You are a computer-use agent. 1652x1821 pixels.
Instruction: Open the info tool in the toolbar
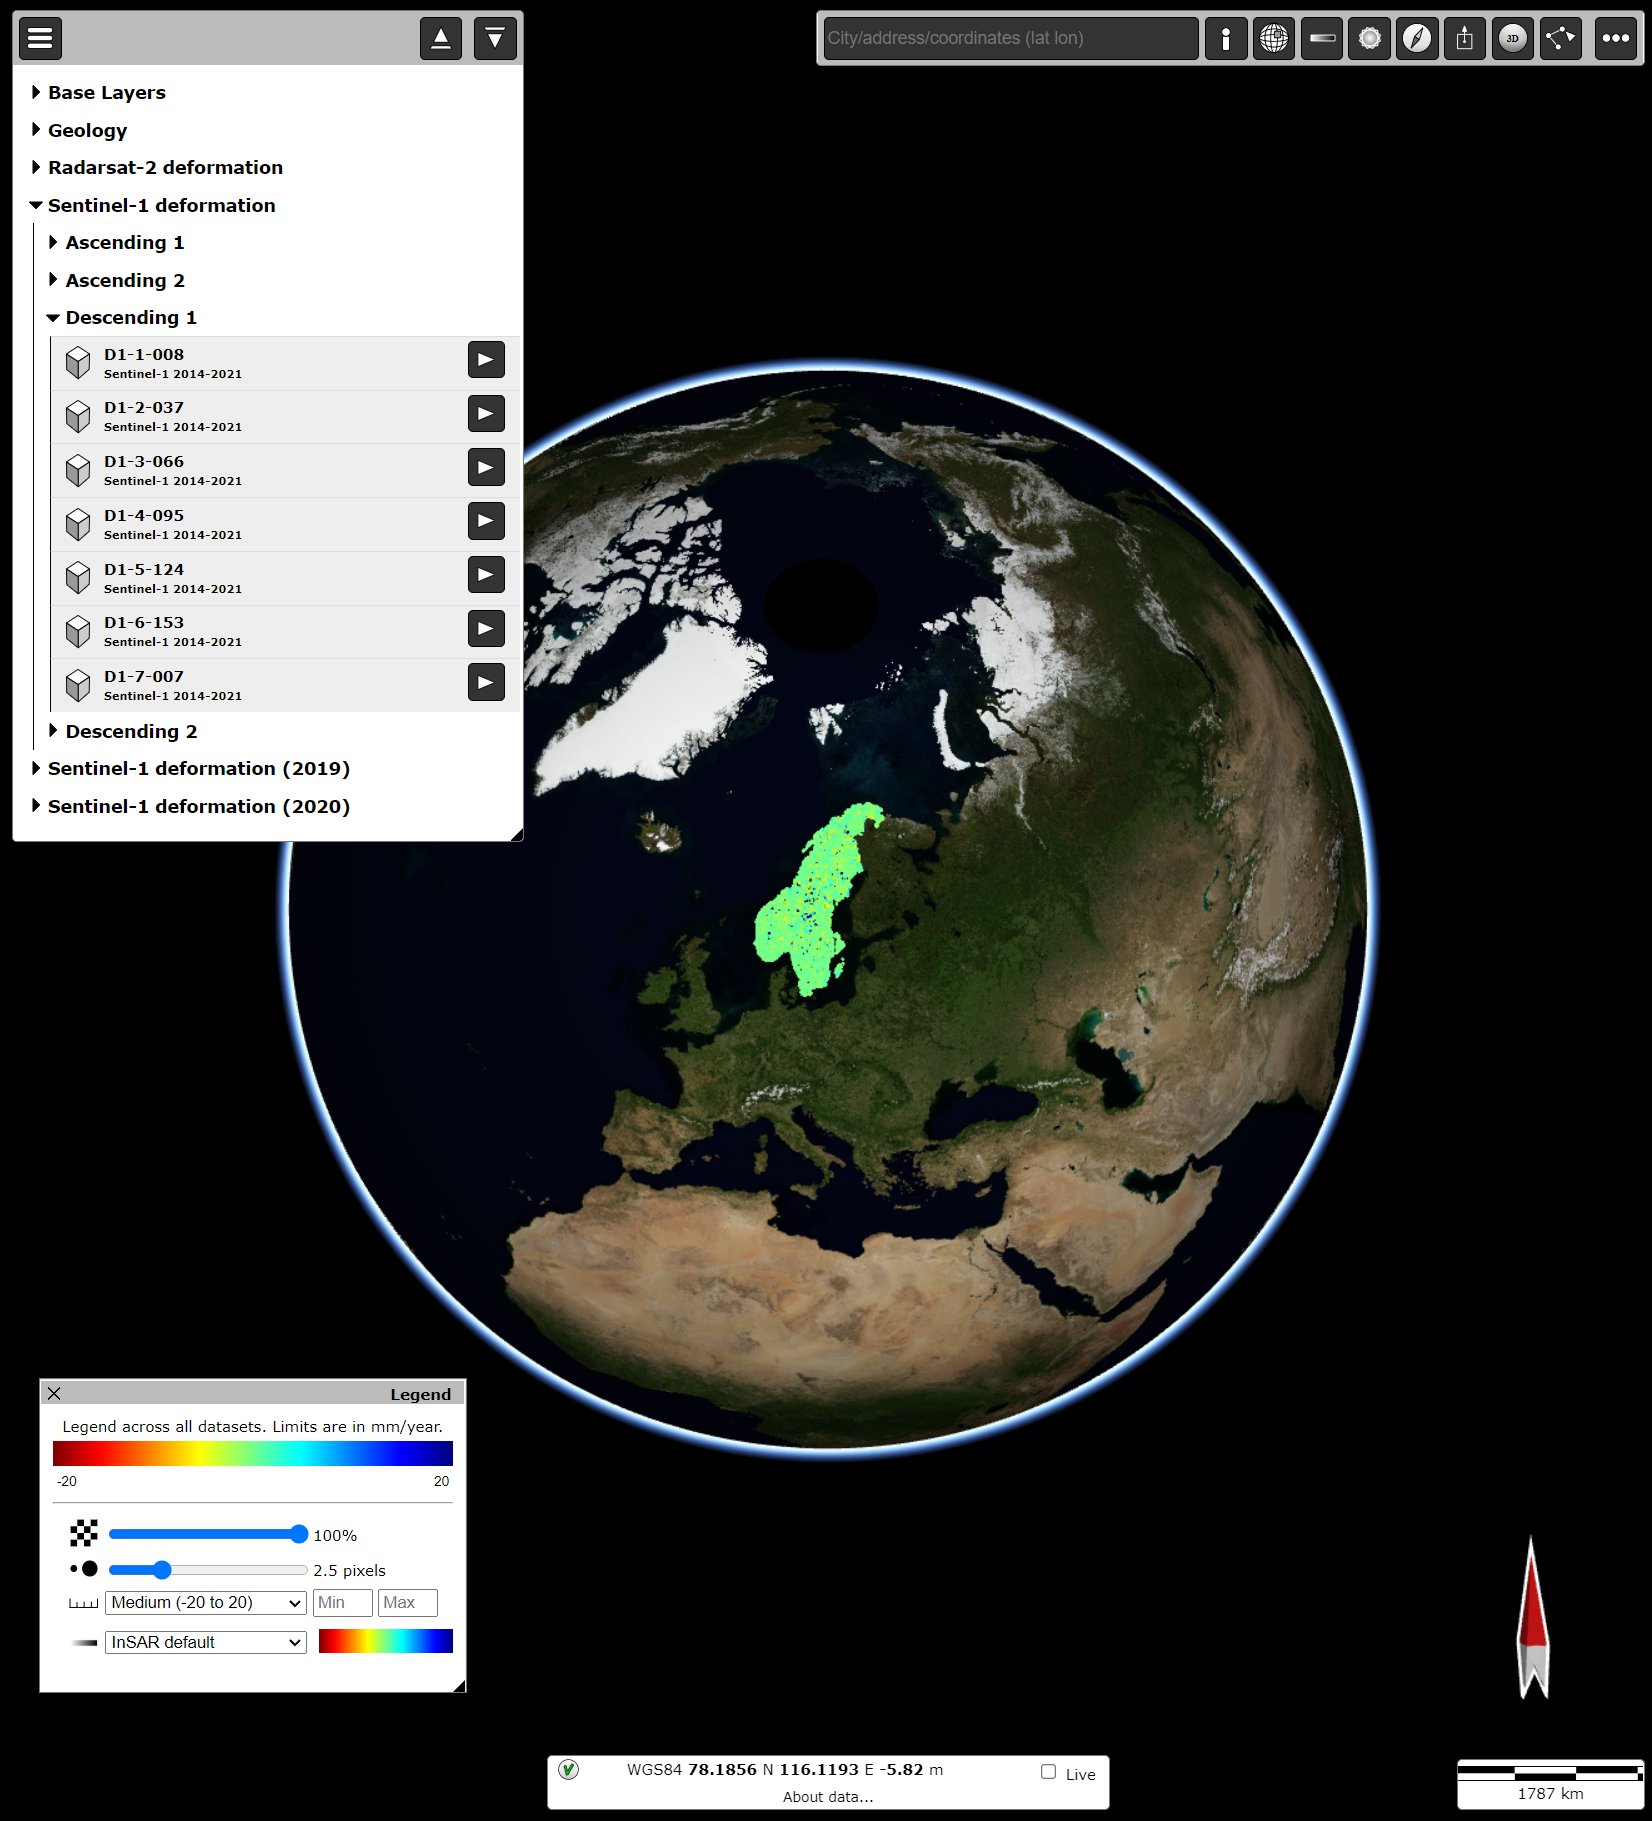pos(1226,39)
